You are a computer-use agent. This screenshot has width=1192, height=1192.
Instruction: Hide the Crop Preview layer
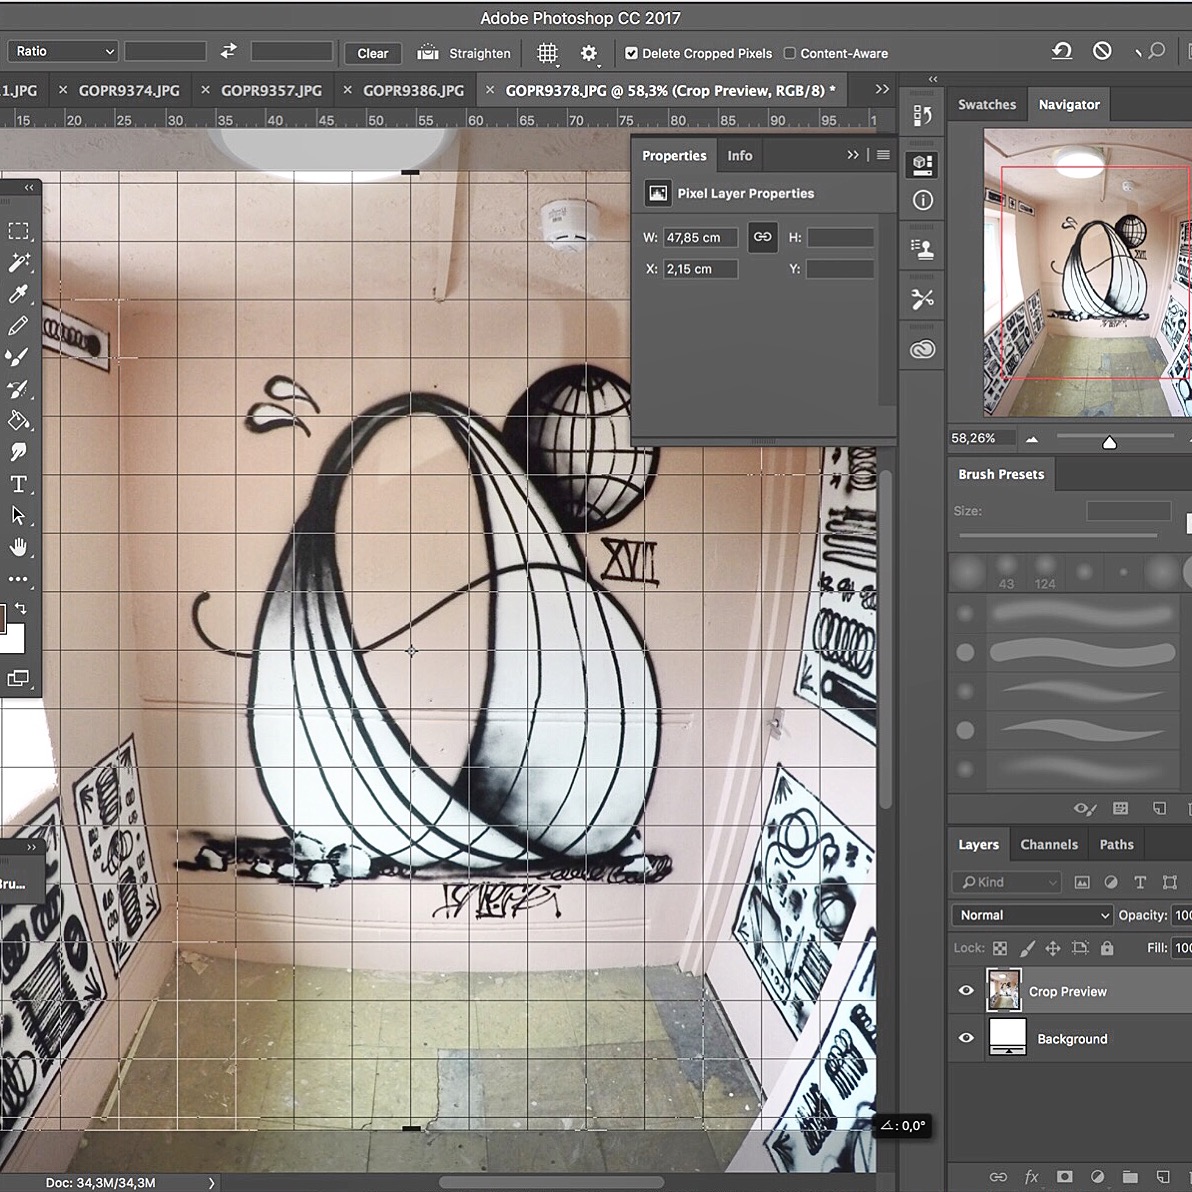point(966,991)
